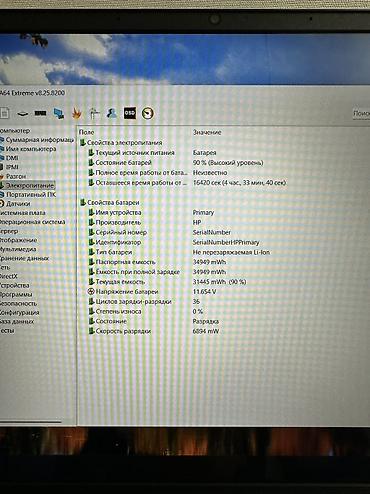Expand the Программы category
370x494 pixels.
(16, 294)
